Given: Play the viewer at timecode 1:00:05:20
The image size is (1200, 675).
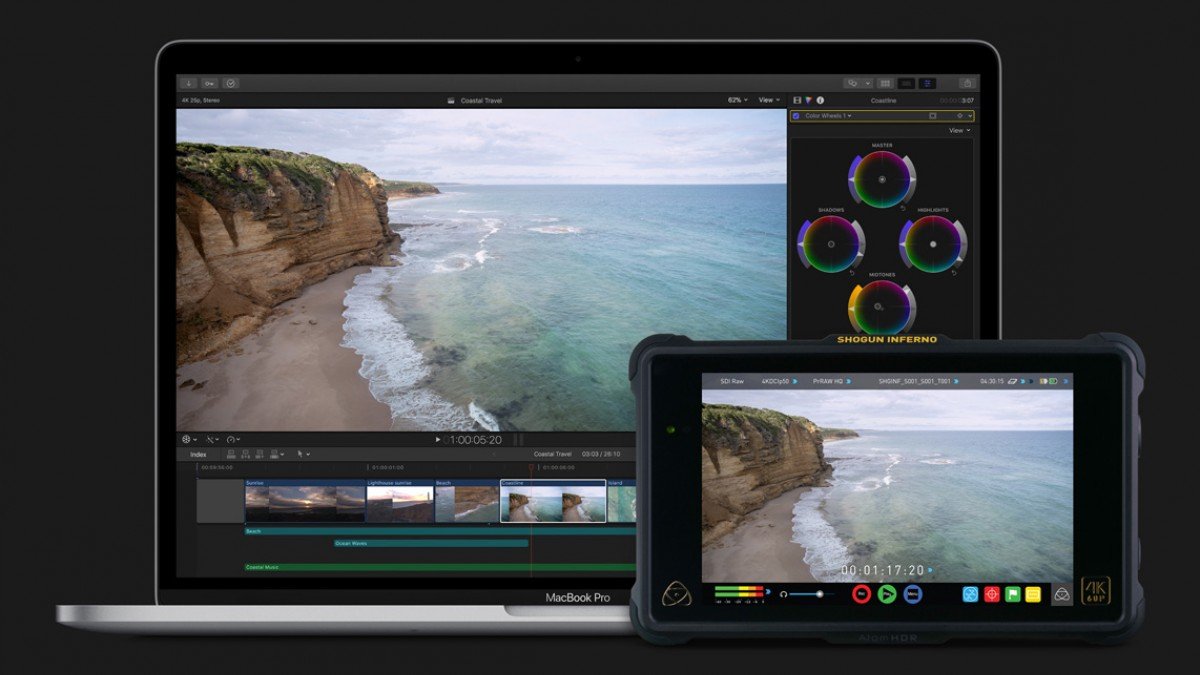Looking at the screenshot, I should 438,439.
